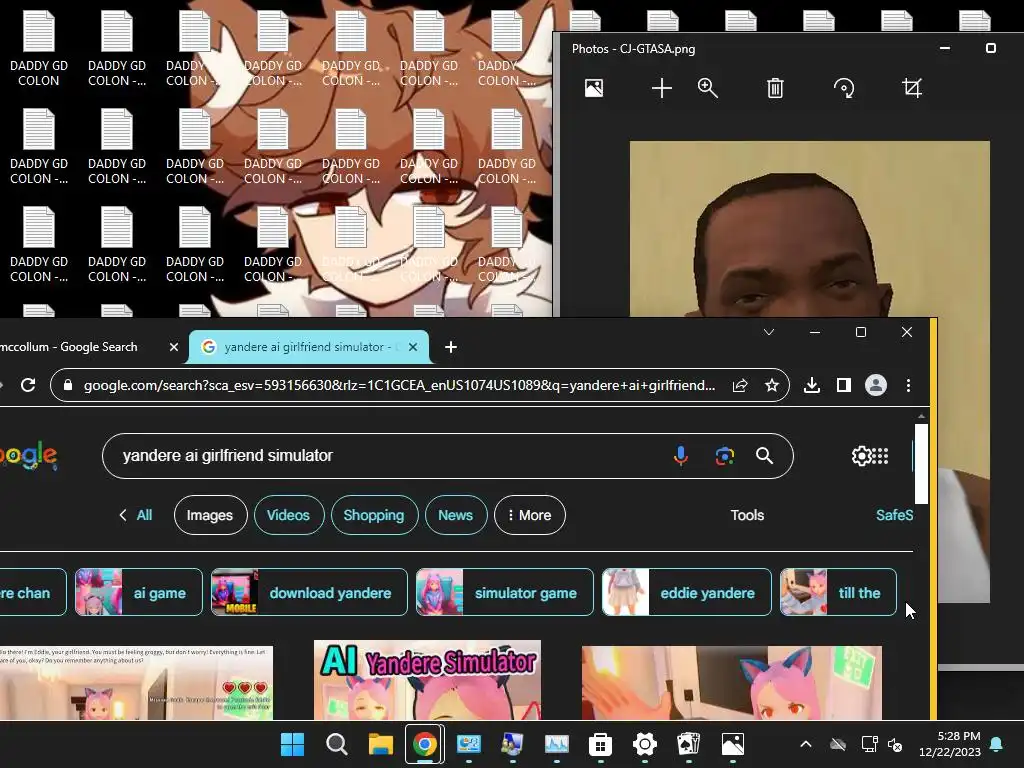1024x768 pixels.
Task: Reload the Chrome page
Action: 28,385
